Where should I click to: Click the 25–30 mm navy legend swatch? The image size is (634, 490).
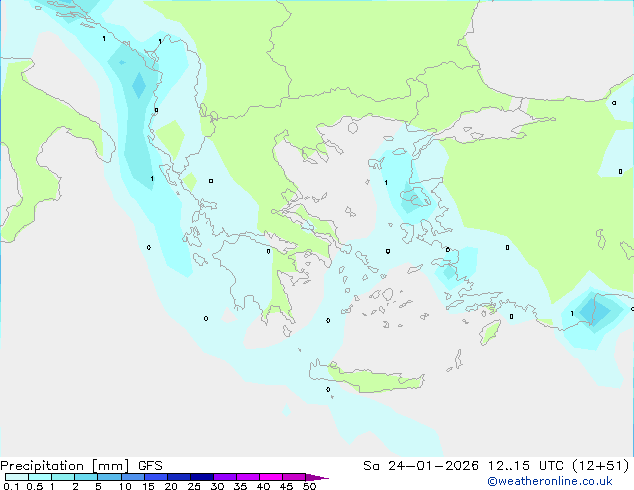click(x=201, y=477)
